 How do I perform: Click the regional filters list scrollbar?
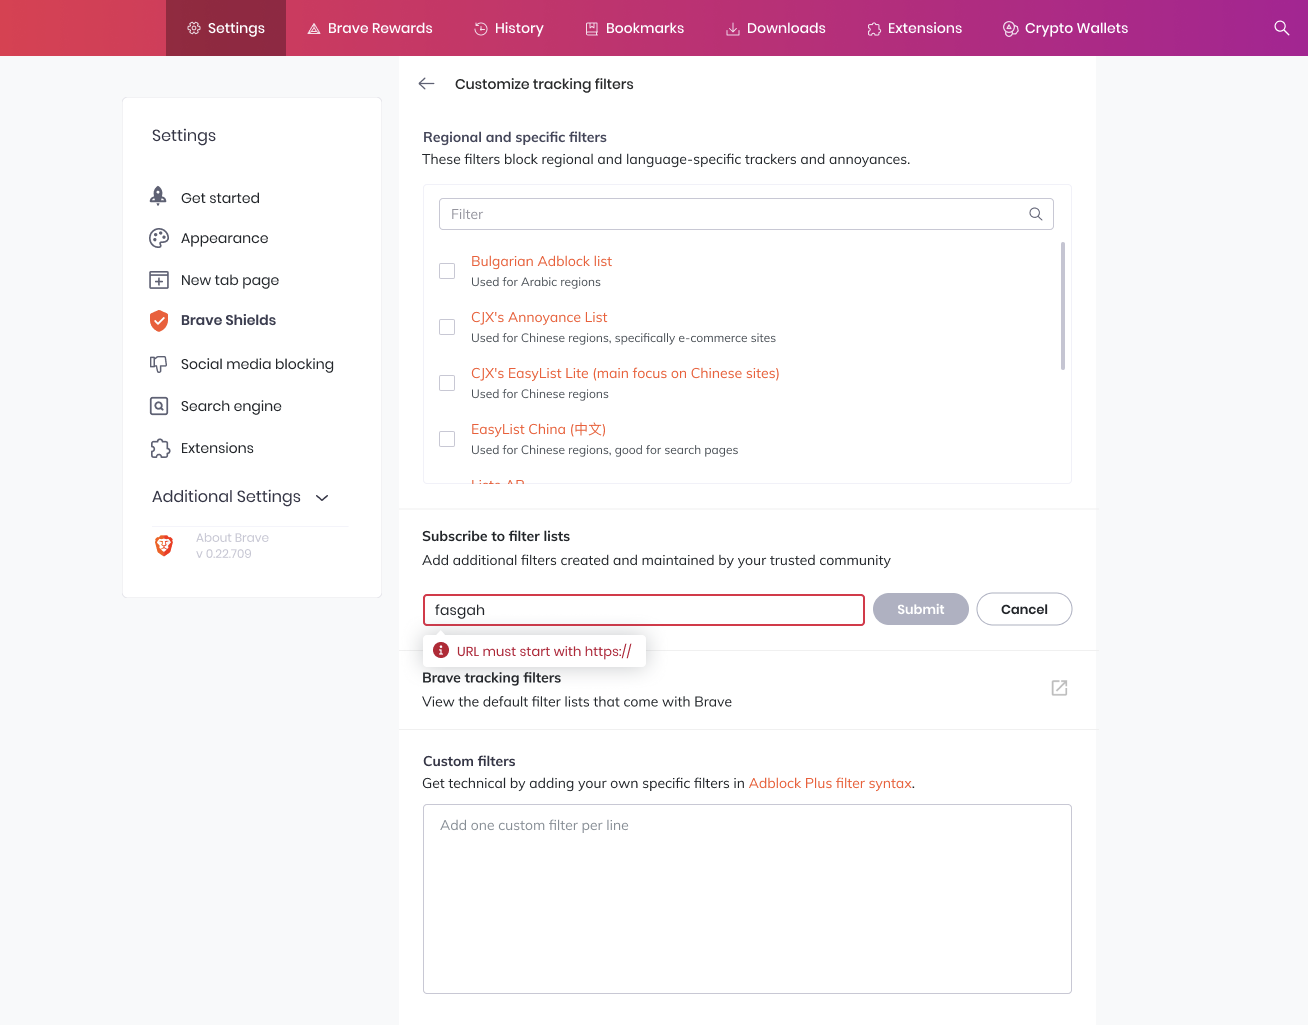click(x=1062, y=306)
